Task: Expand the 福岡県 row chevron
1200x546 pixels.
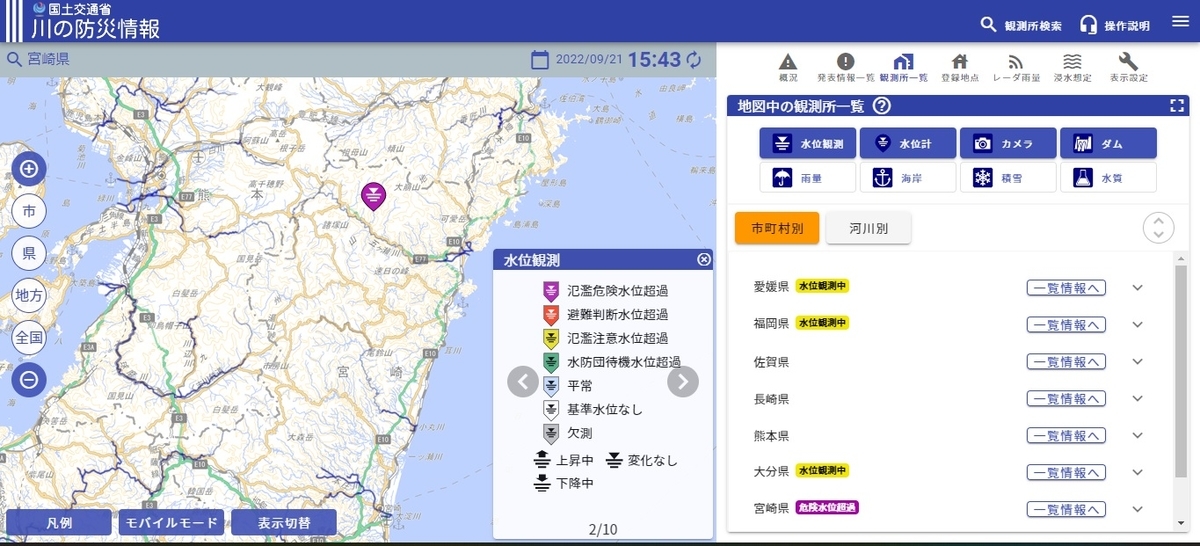Action: 1137,324
